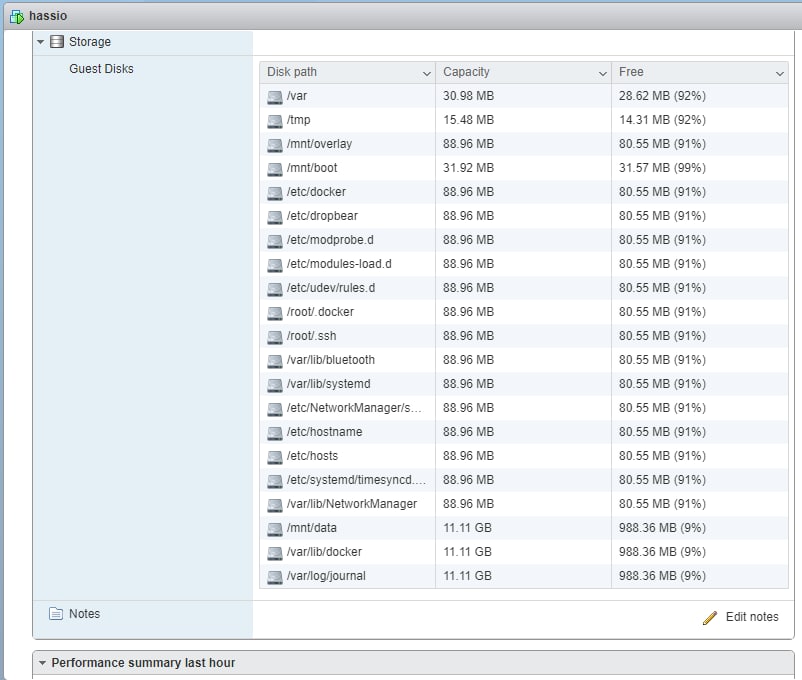Click disk icon for /etc/hosts row
This screenshot has width=802, height=680.
[x=275, y=457]
